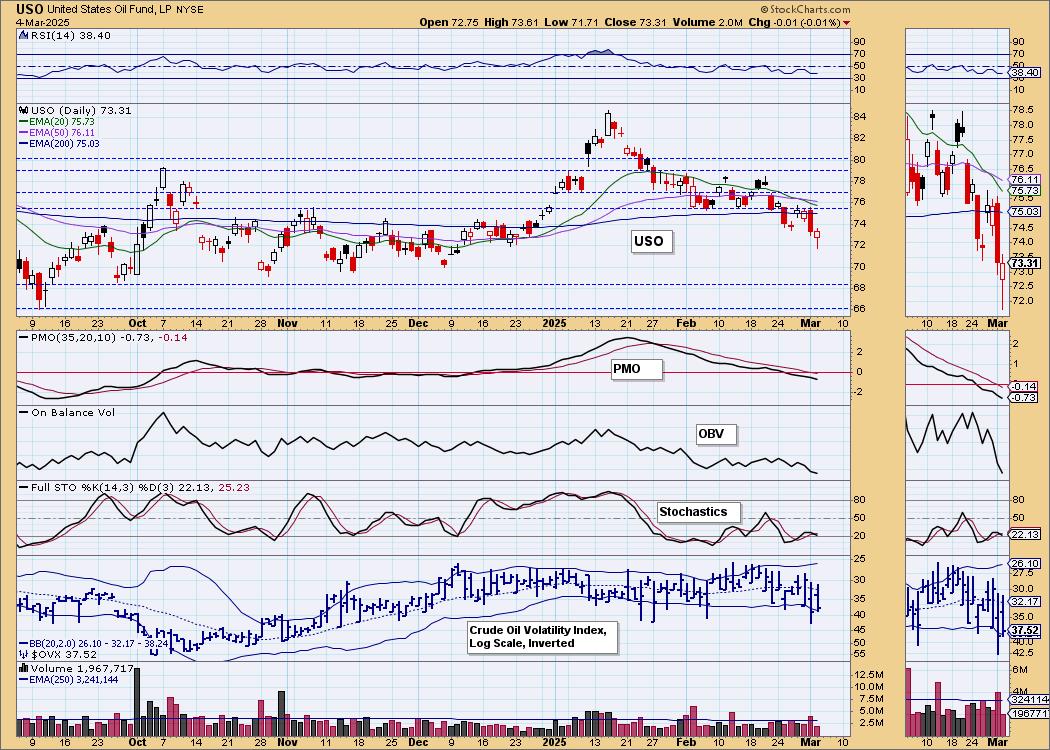The height and width of the screenshot is (750, 1050).
Task: Click the Volume 2.0M header value
Action: pyautogui.click(x=708, y=22)
